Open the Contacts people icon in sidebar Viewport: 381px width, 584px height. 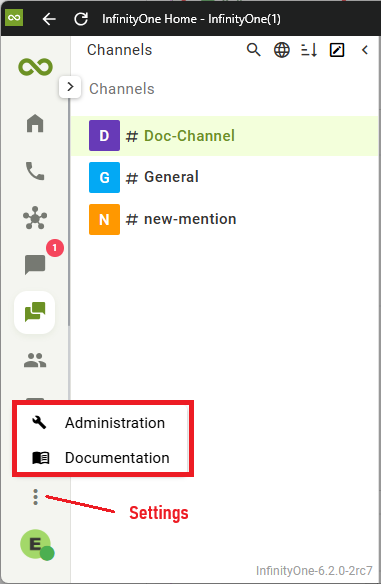[35, 360]
